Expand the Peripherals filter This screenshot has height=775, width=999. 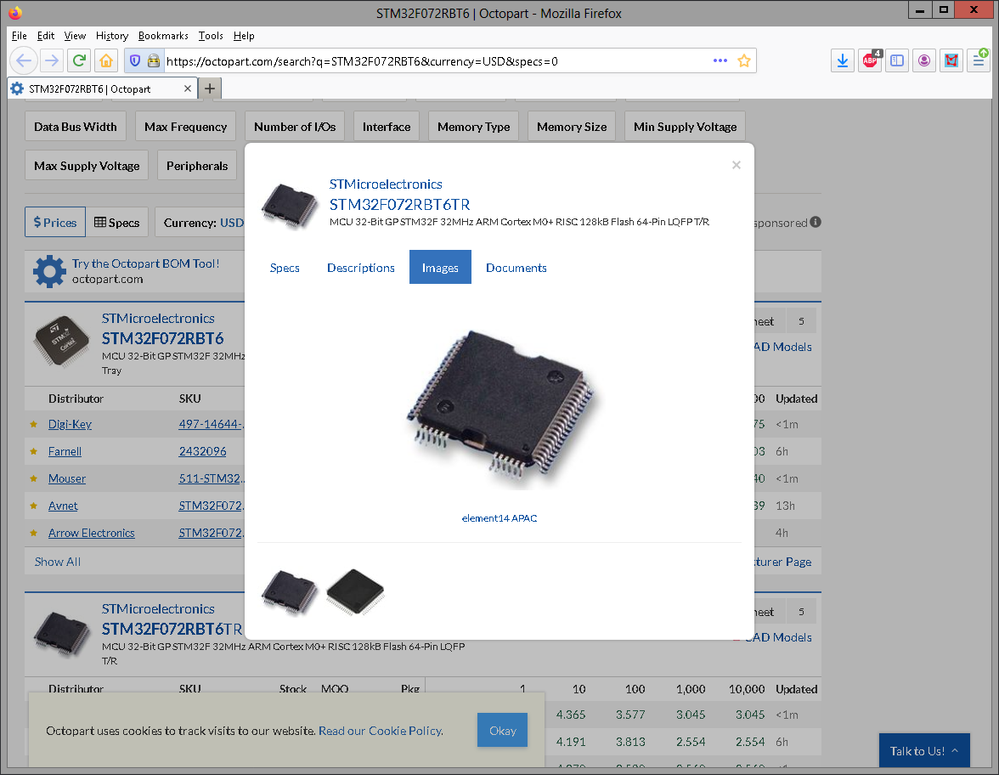[x=197, y=166]
